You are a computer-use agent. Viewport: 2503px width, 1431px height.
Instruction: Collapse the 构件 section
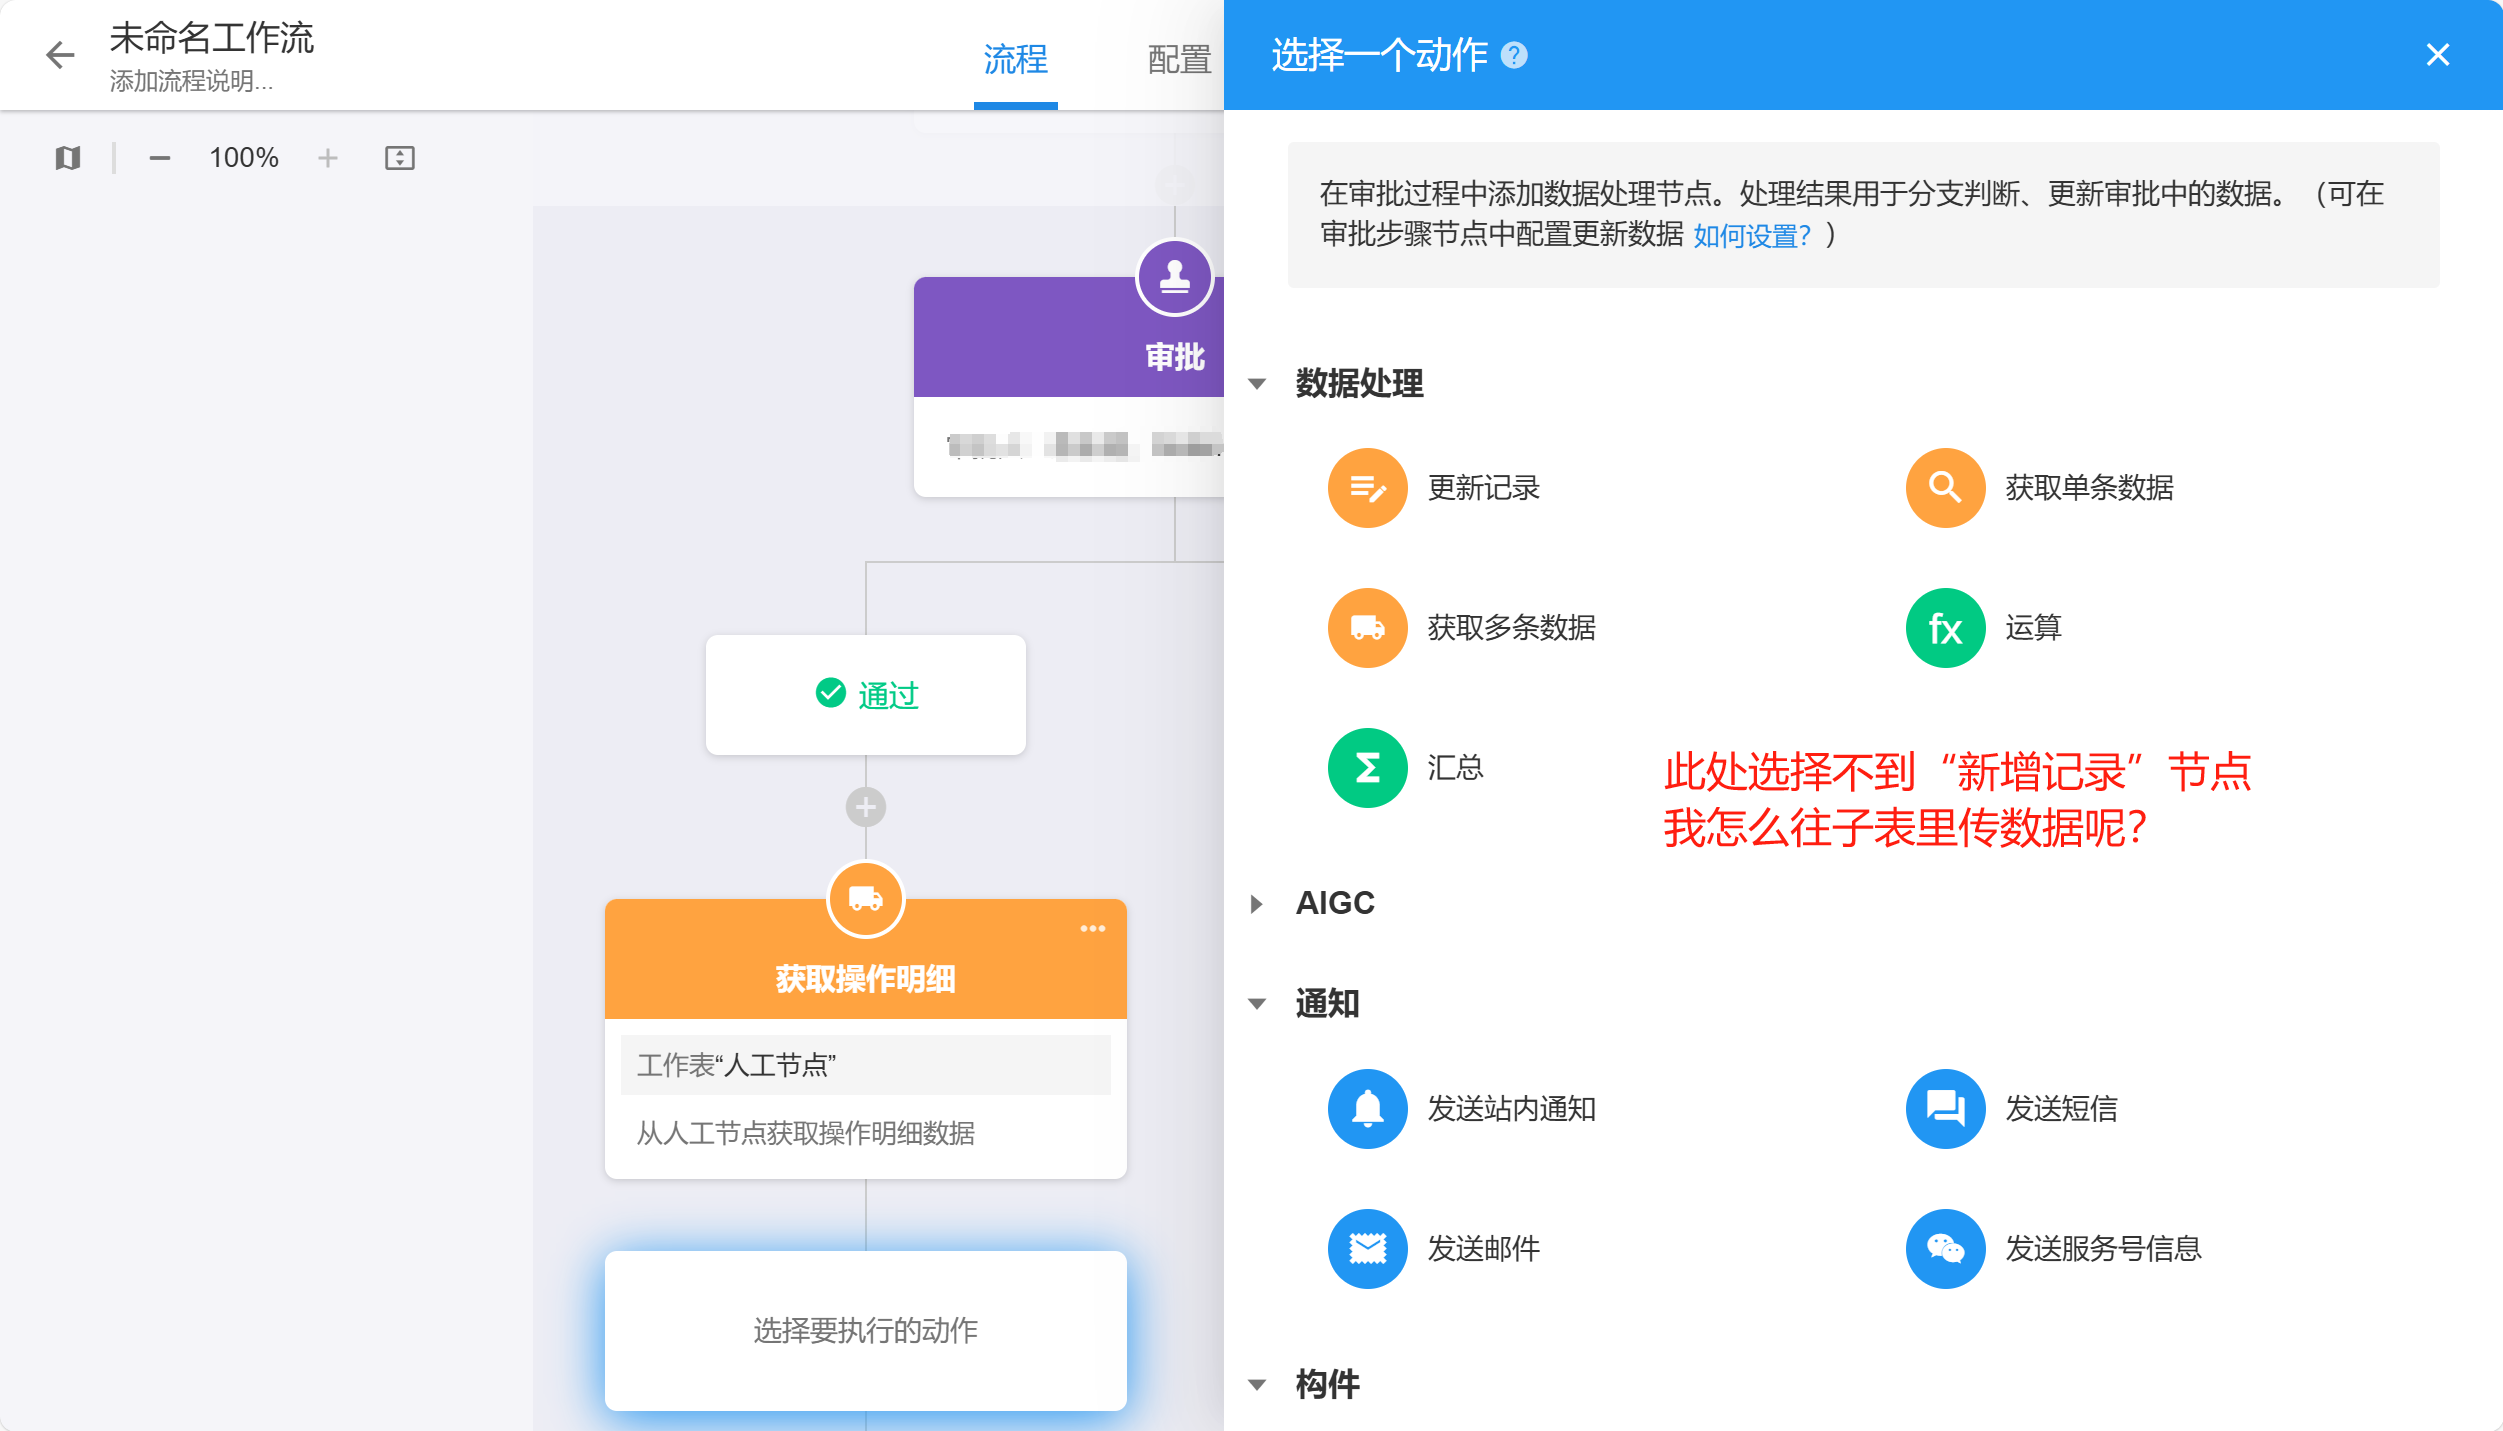click(x=1258, y=1385)
